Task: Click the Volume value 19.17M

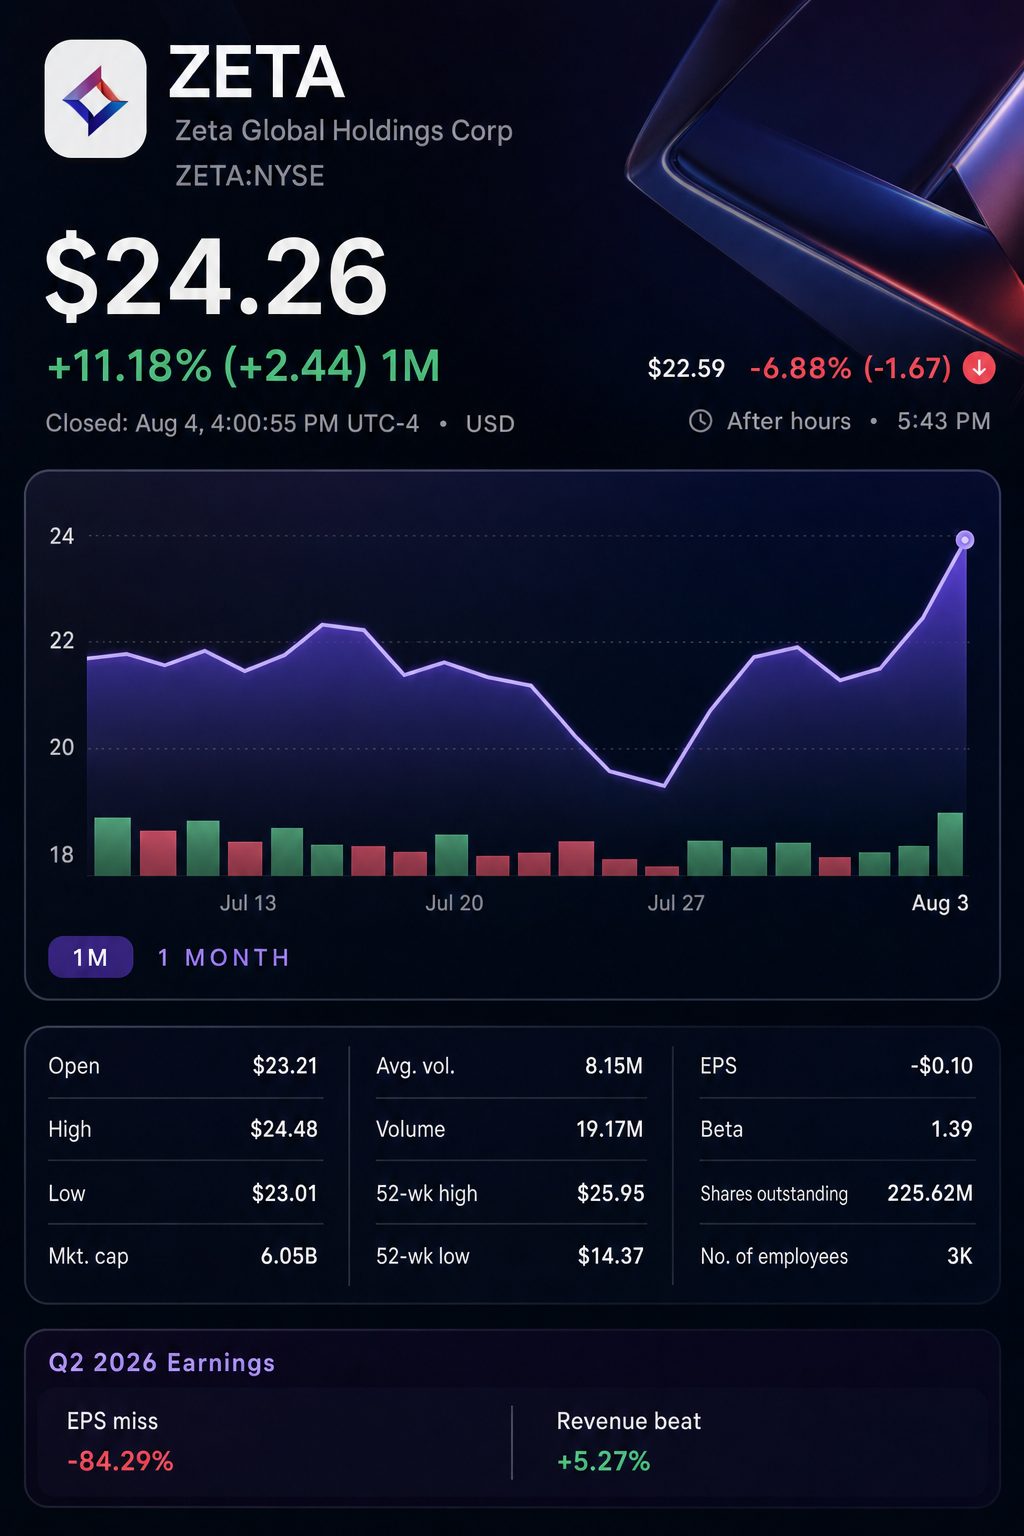Action: (x=610, y=1129)
